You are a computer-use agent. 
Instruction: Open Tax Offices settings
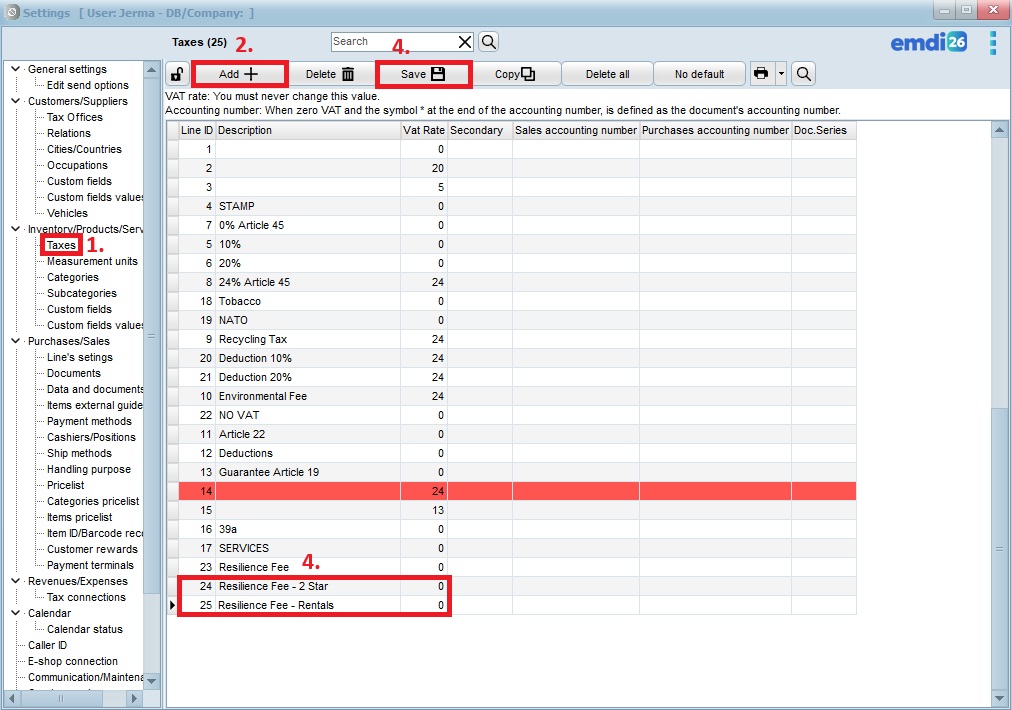pyautogui.click(x=75, y=117)
